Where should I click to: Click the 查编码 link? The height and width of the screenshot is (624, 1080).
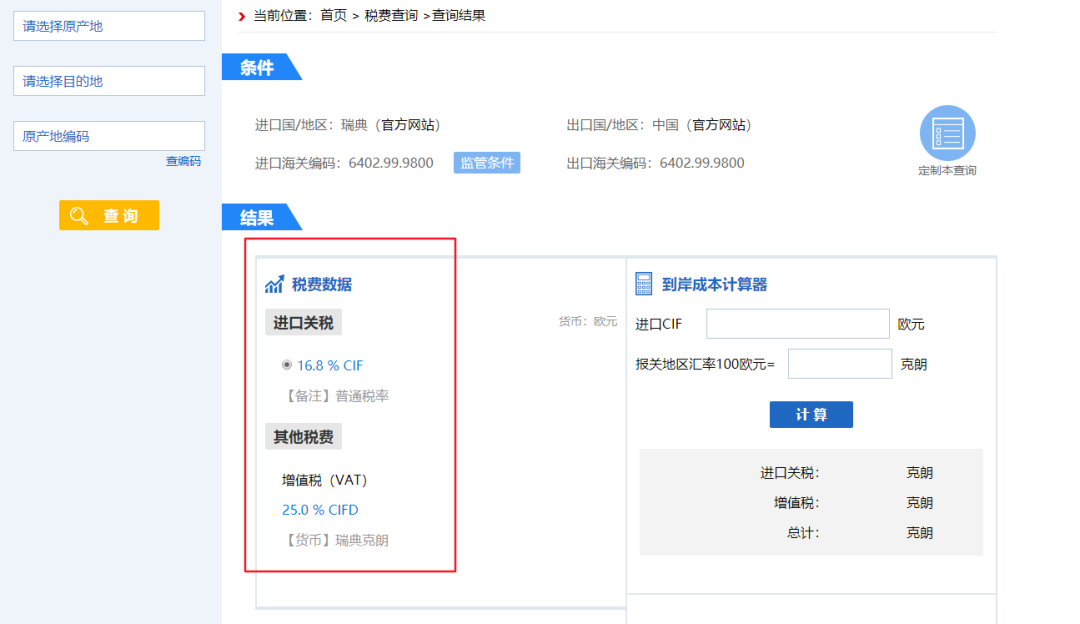pos(183,161)
